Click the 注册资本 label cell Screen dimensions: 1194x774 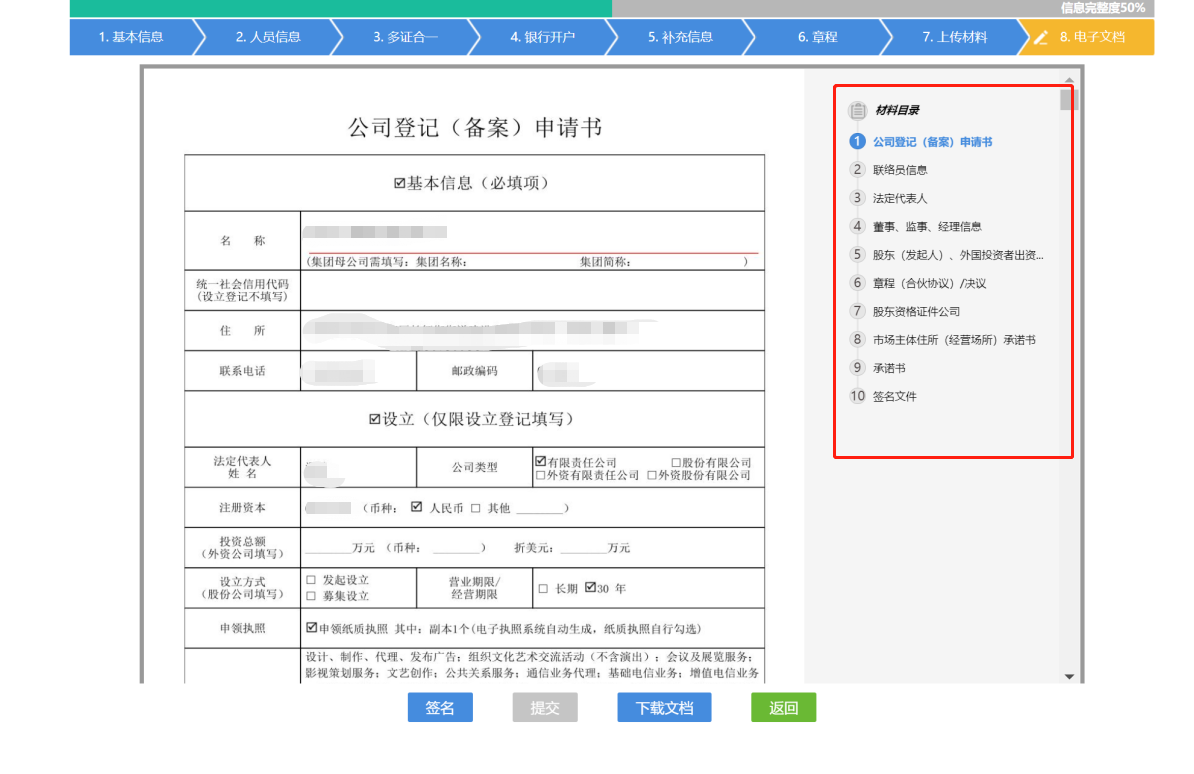click(x=242, y=507)
